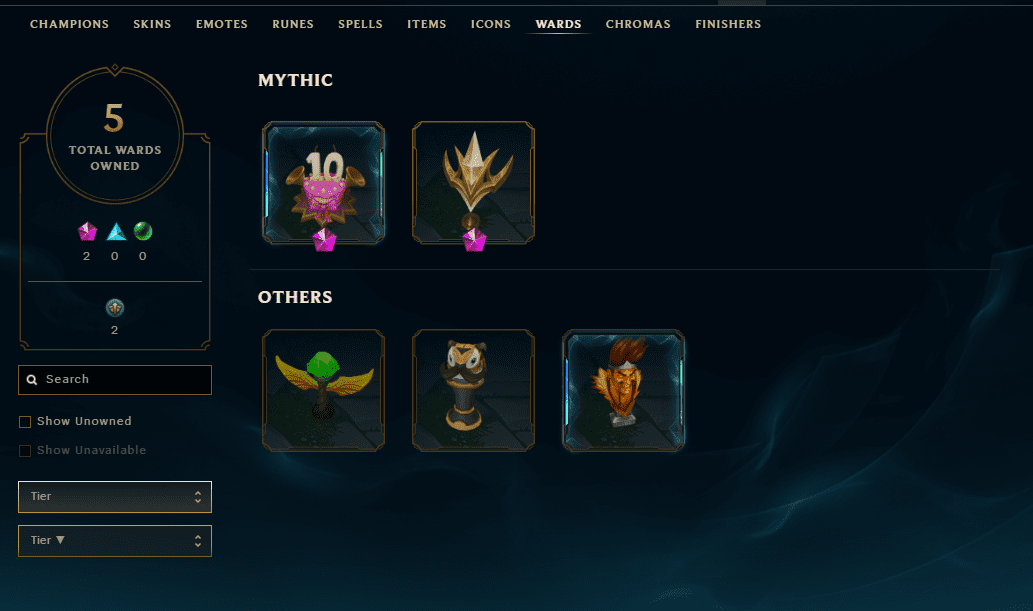This screenshot has width=1033, height=611.
Task: Pick the mustache tiger ward skin
Action: tap(473, 390)
